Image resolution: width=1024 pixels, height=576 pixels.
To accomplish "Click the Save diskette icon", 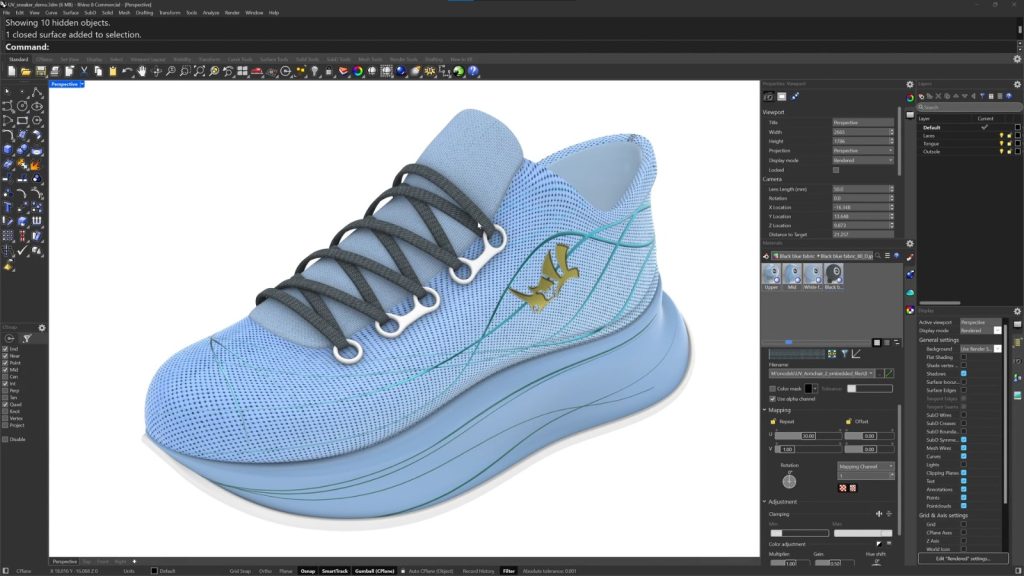I will [40, 71].
